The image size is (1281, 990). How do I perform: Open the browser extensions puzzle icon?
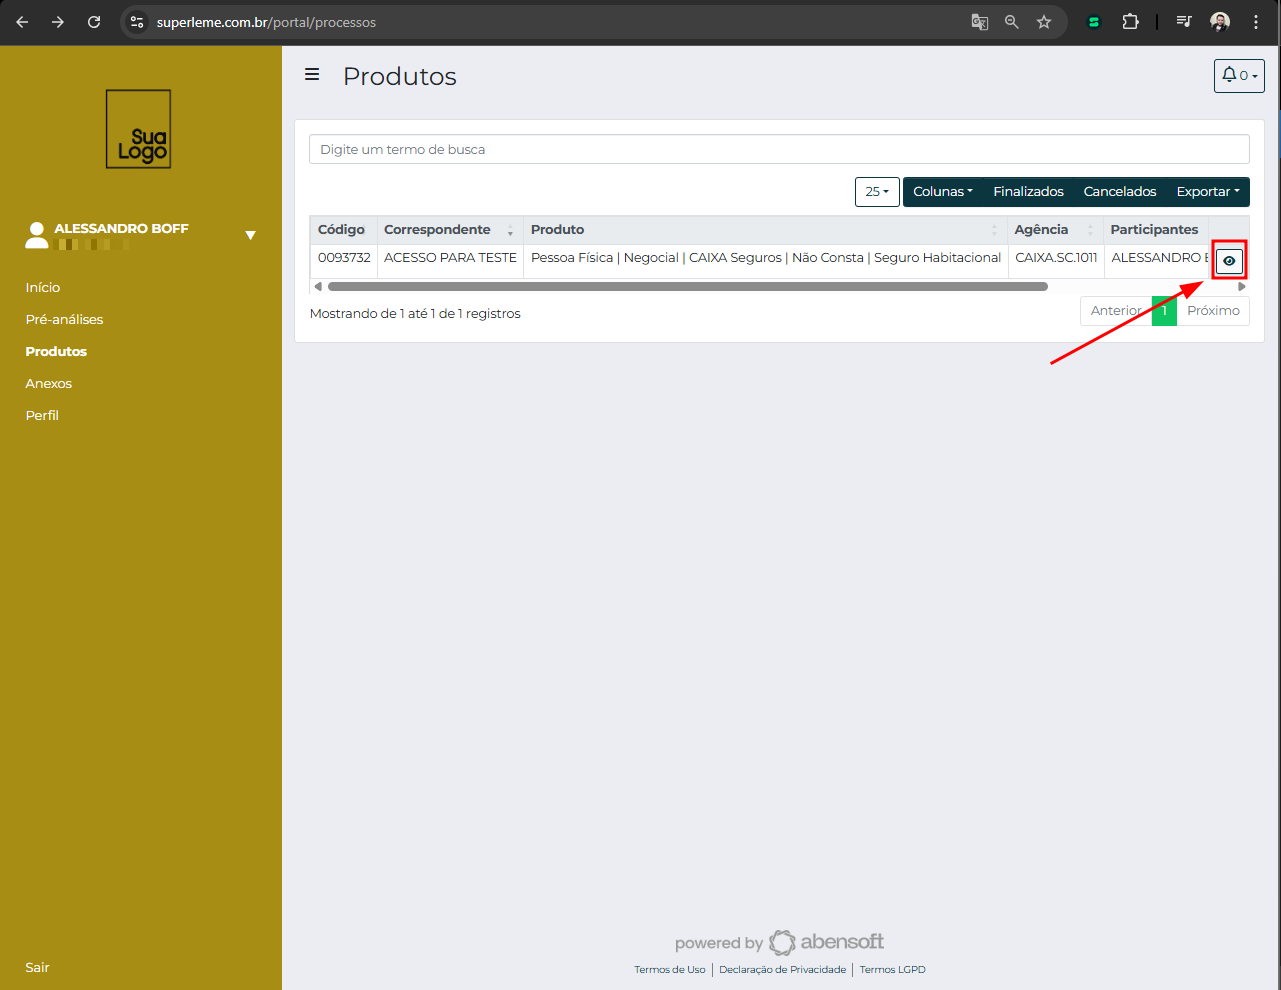point(1130,21)
